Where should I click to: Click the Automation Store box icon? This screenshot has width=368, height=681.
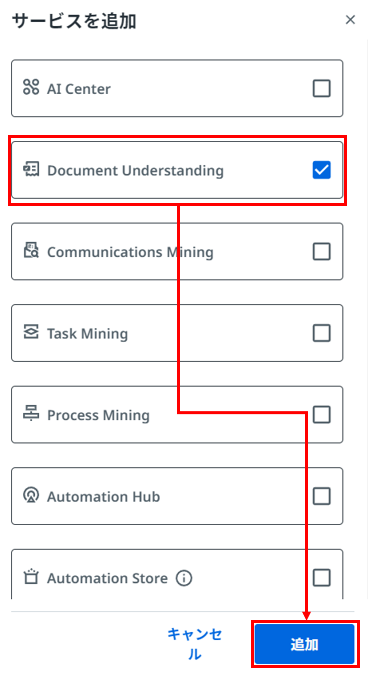[x=31, y=577]
